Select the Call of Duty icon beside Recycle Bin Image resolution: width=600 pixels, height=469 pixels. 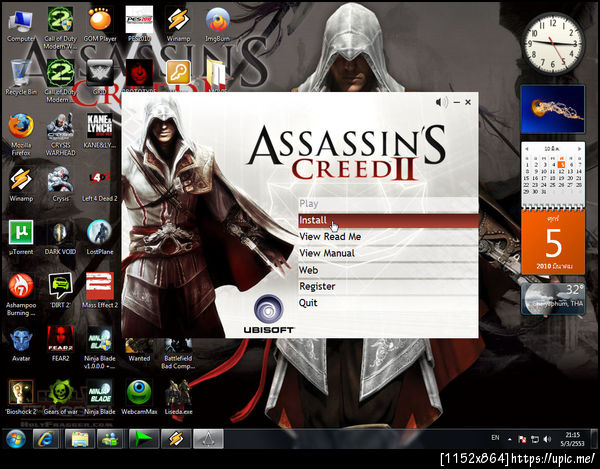tap(60, 81)
